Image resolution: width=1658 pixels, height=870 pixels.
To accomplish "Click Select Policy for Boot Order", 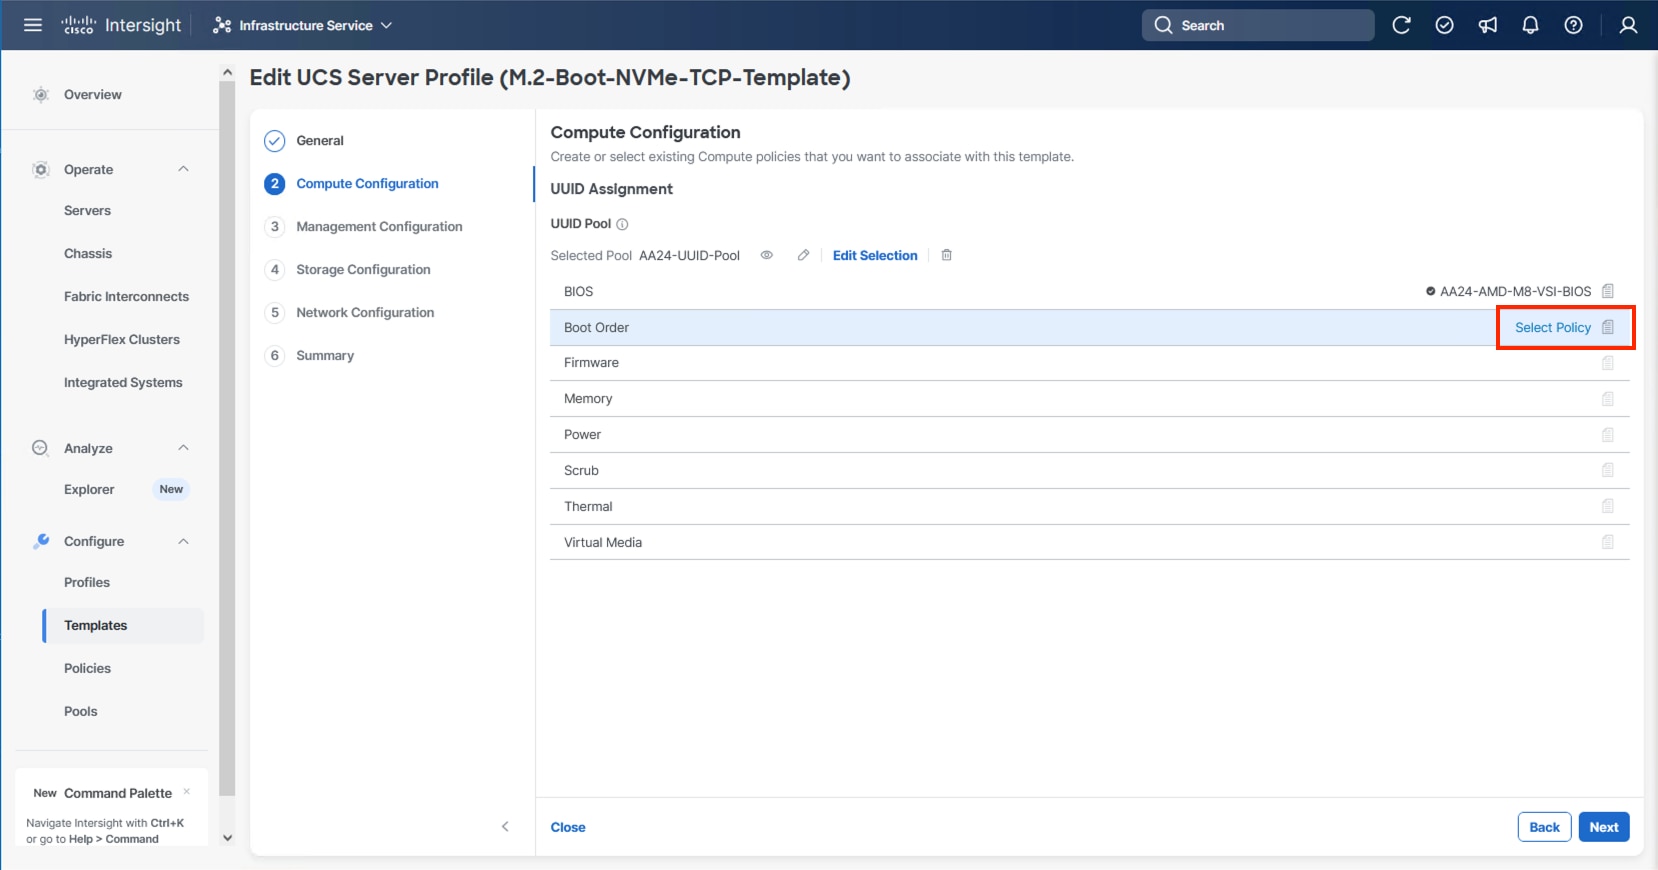I will 1552,327.
